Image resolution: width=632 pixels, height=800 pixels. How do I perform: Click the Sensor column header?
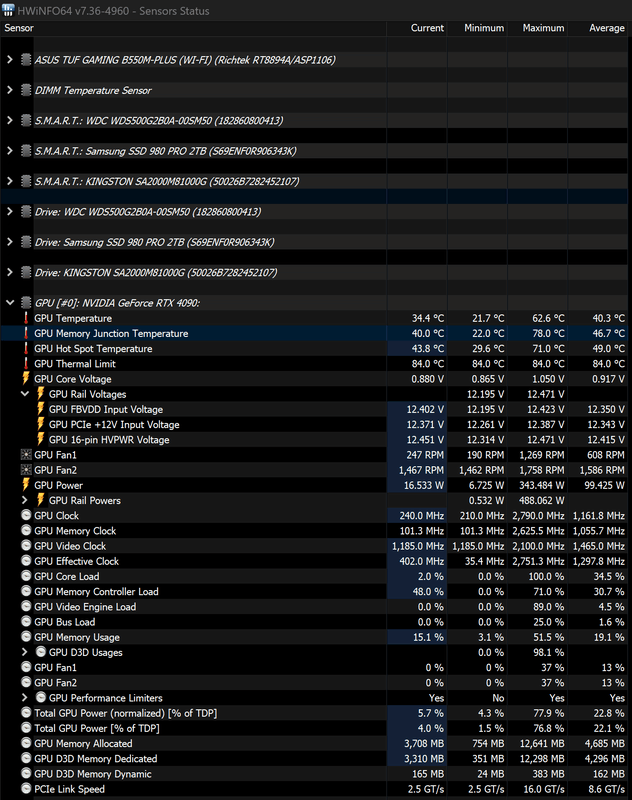pos(19,28)
